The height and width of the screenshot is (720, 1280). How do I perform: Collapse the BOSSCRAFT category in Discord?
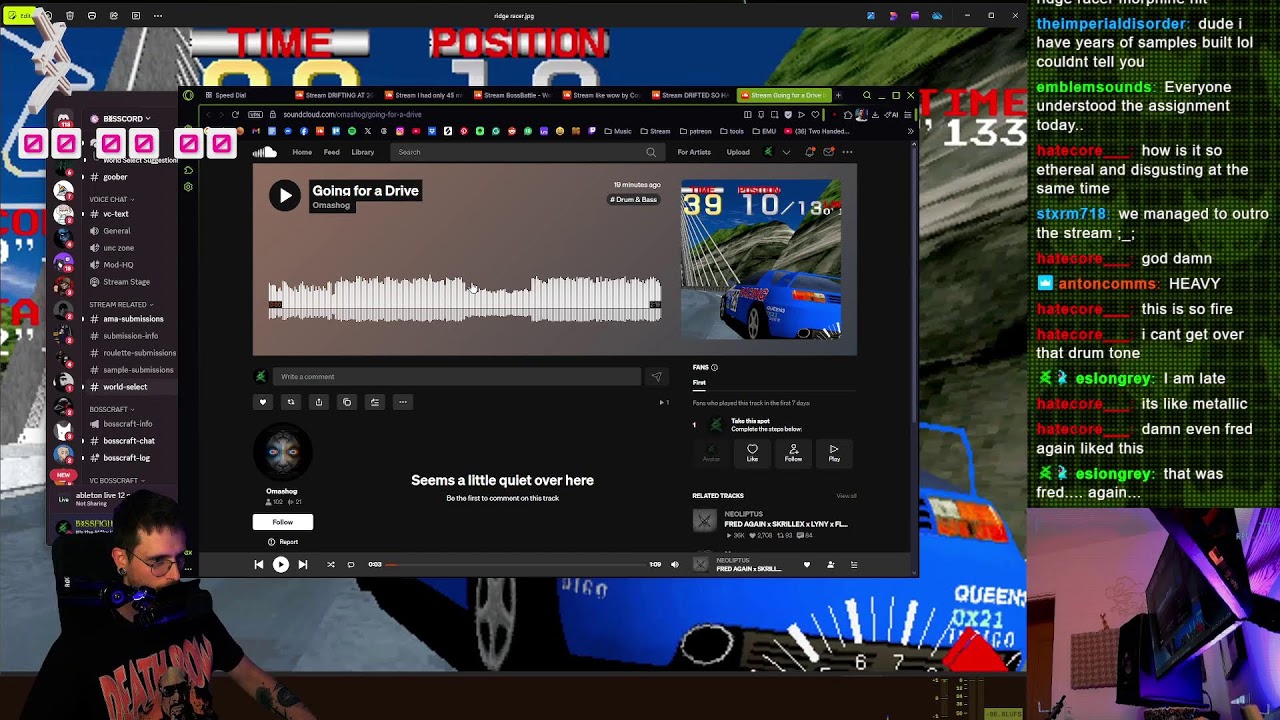point(111,409)
